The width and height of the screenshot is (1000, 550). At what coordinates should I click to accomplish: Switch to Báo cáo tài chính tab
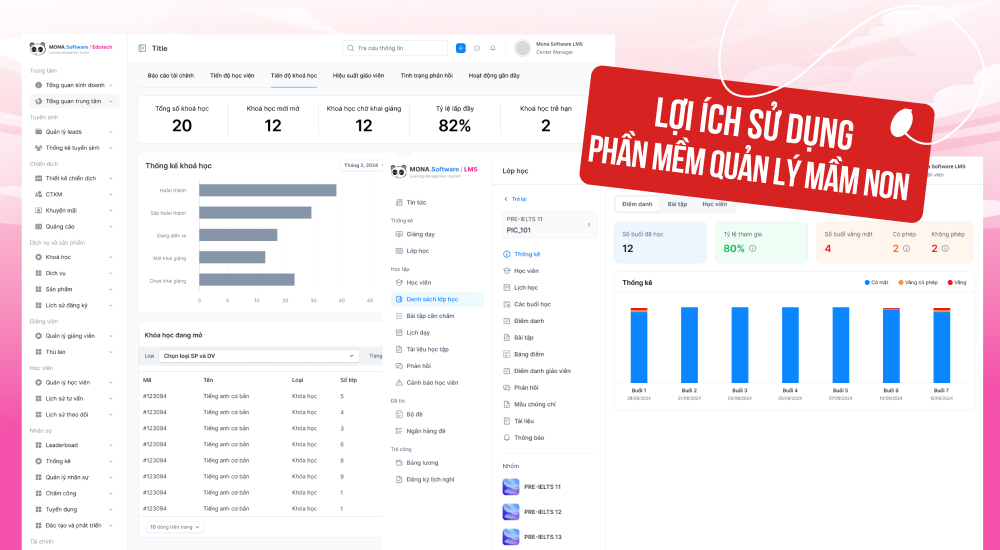click(170, 76)
